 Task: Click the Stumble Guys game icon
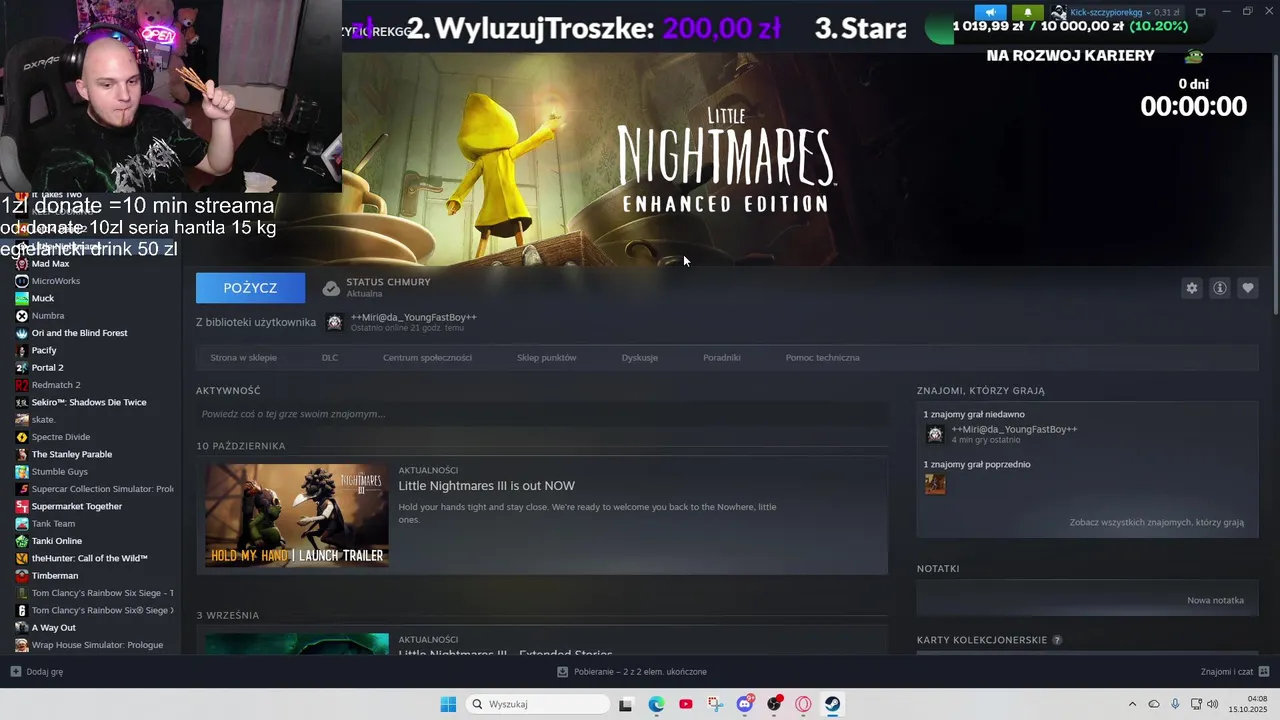pyautogui.click(x=22, y=472)
